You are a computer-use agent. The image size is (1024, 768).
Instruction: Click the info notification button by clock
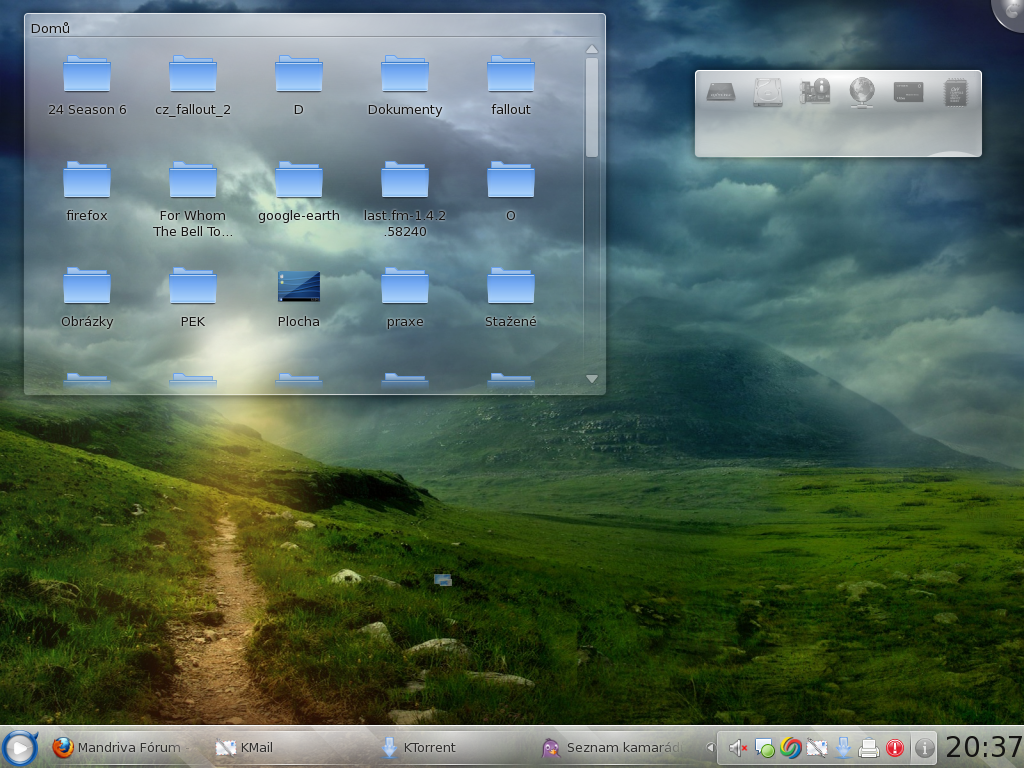point(925,748)
